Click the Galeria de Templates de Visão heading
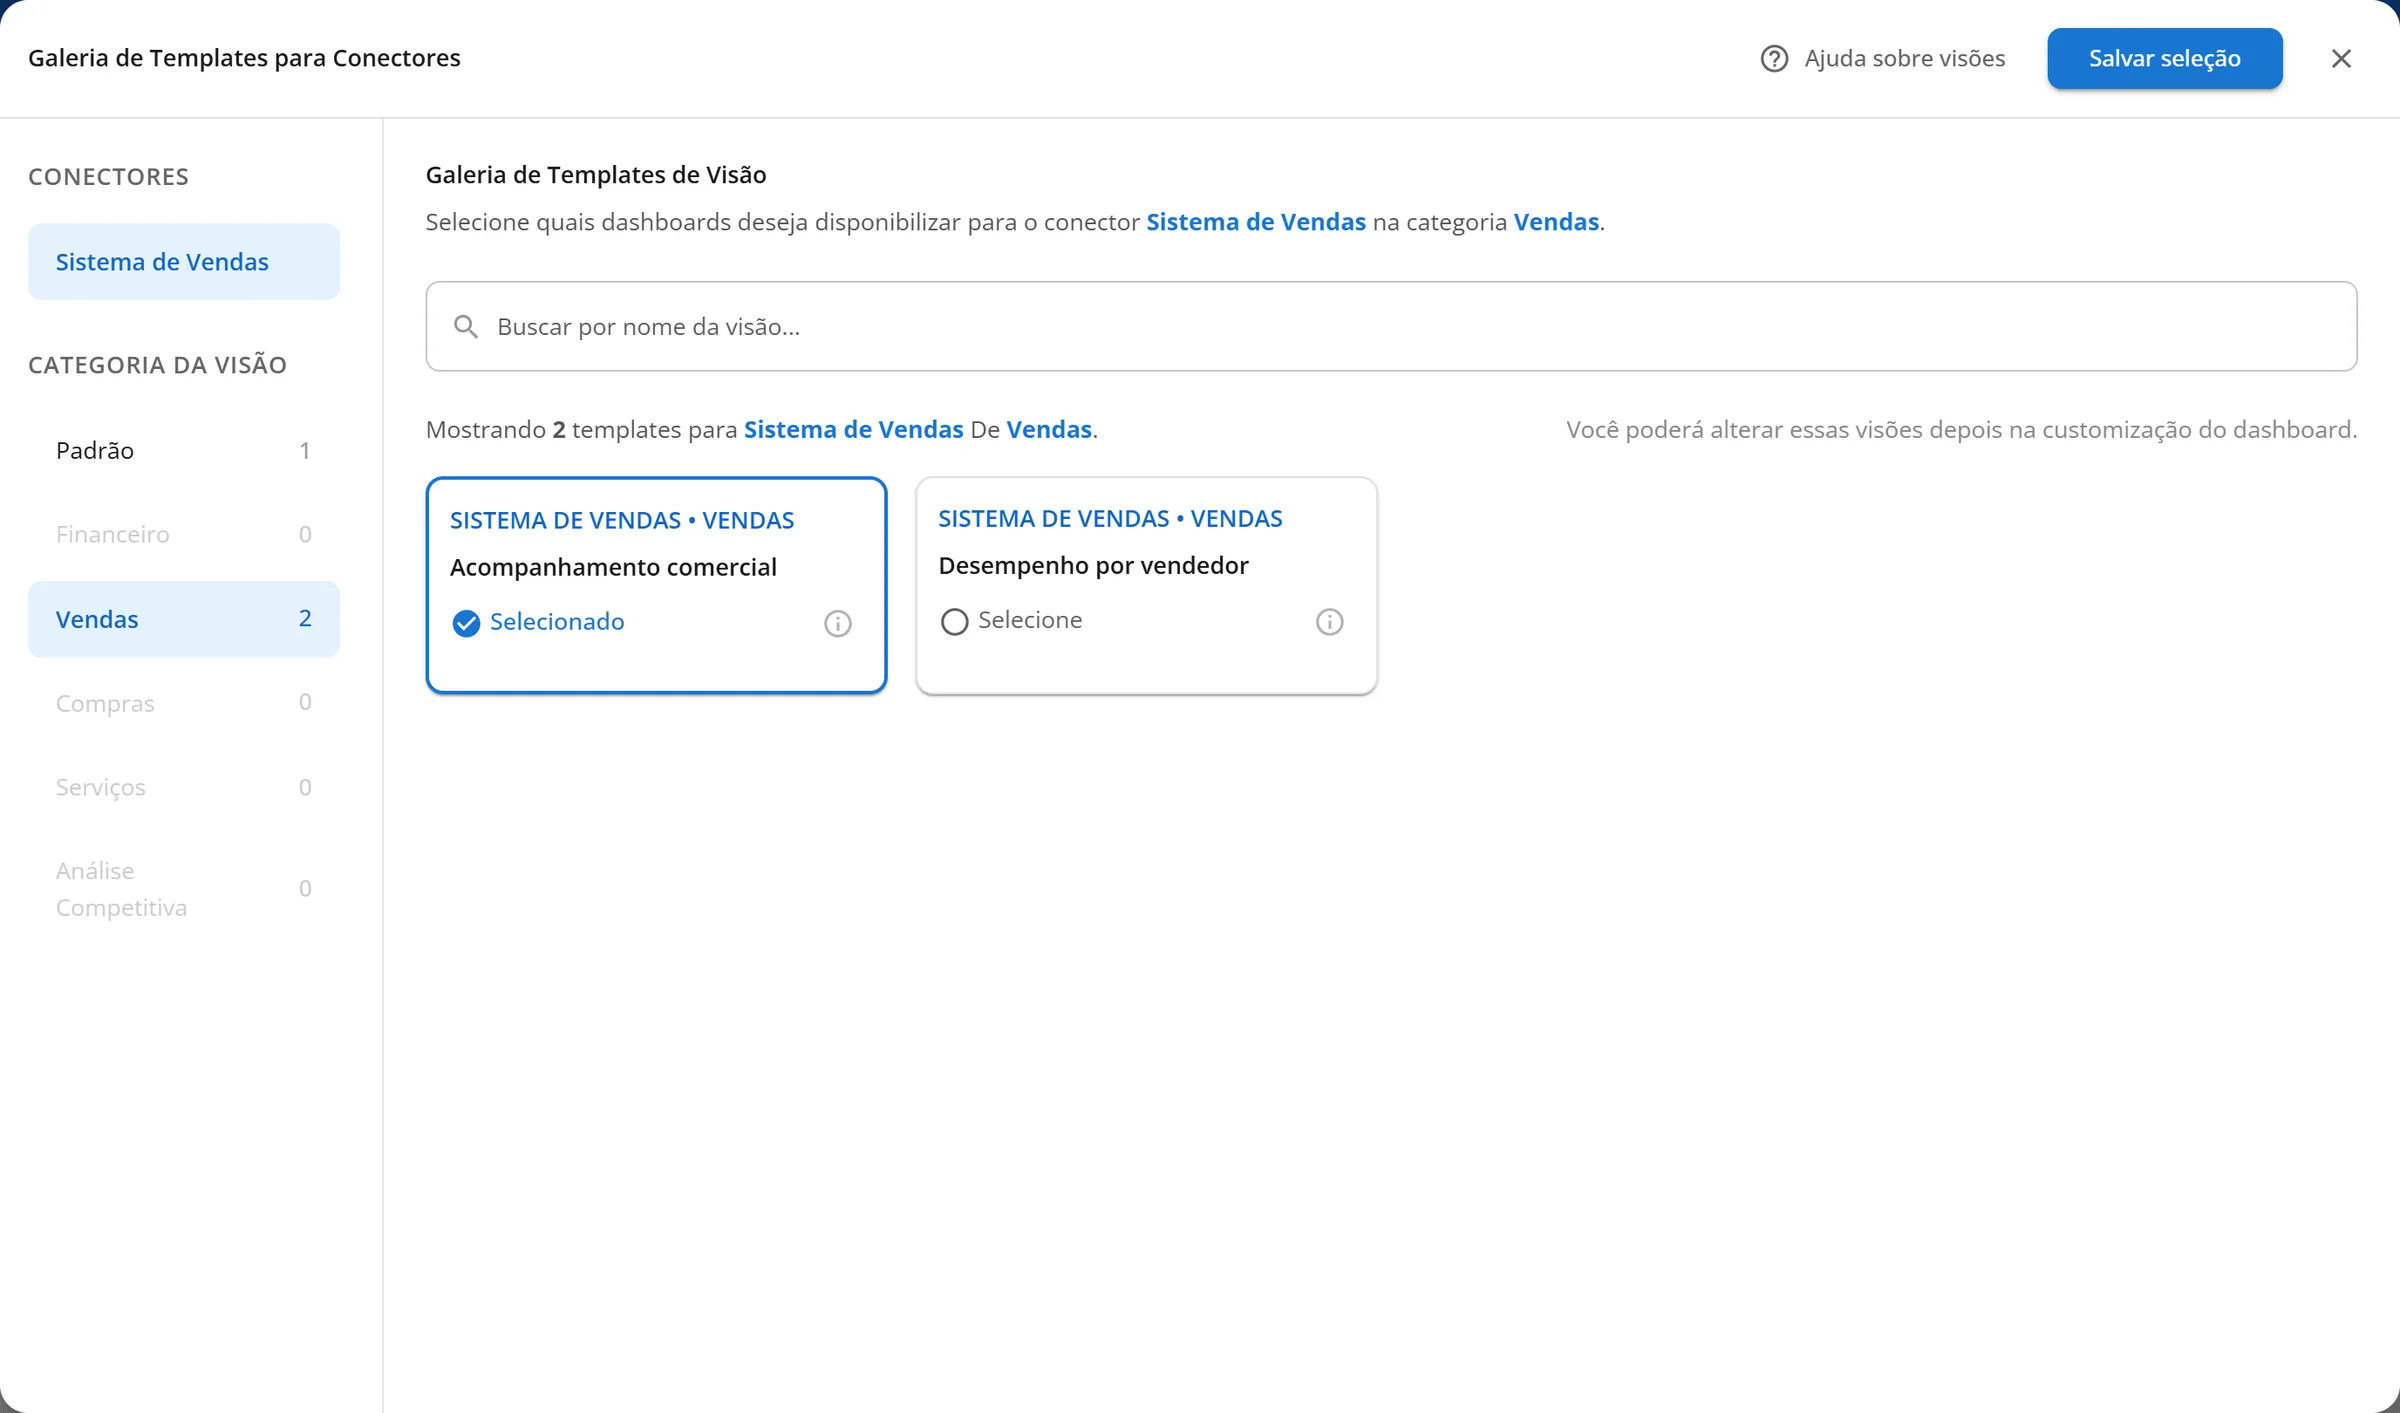Viewport: 2400px width, 1413px height. click(x=596, y=175)
